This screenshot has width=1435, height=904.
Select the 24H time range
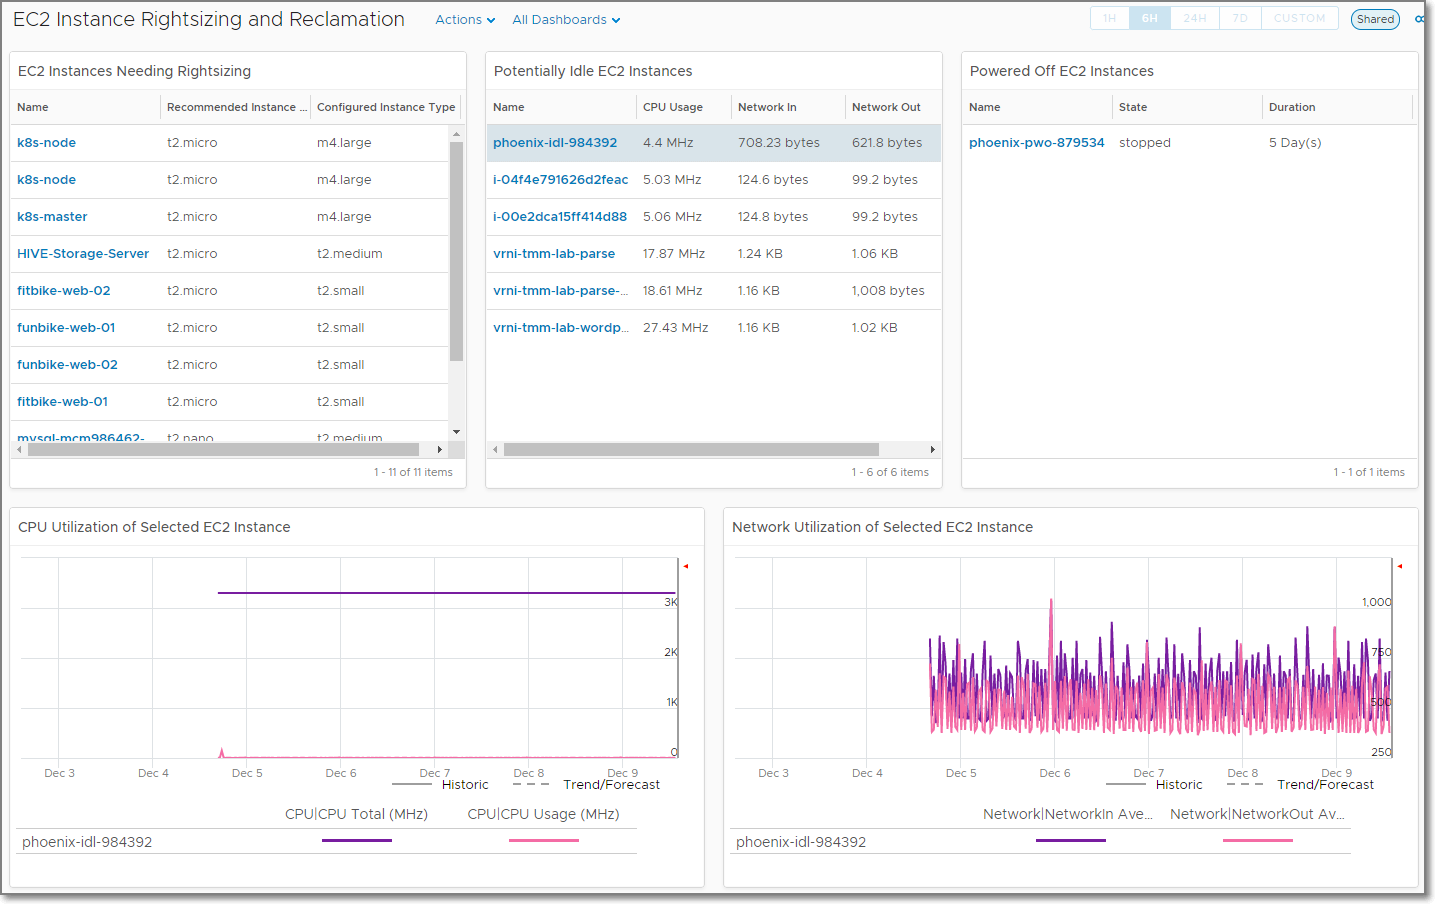tap(1195, 18)
